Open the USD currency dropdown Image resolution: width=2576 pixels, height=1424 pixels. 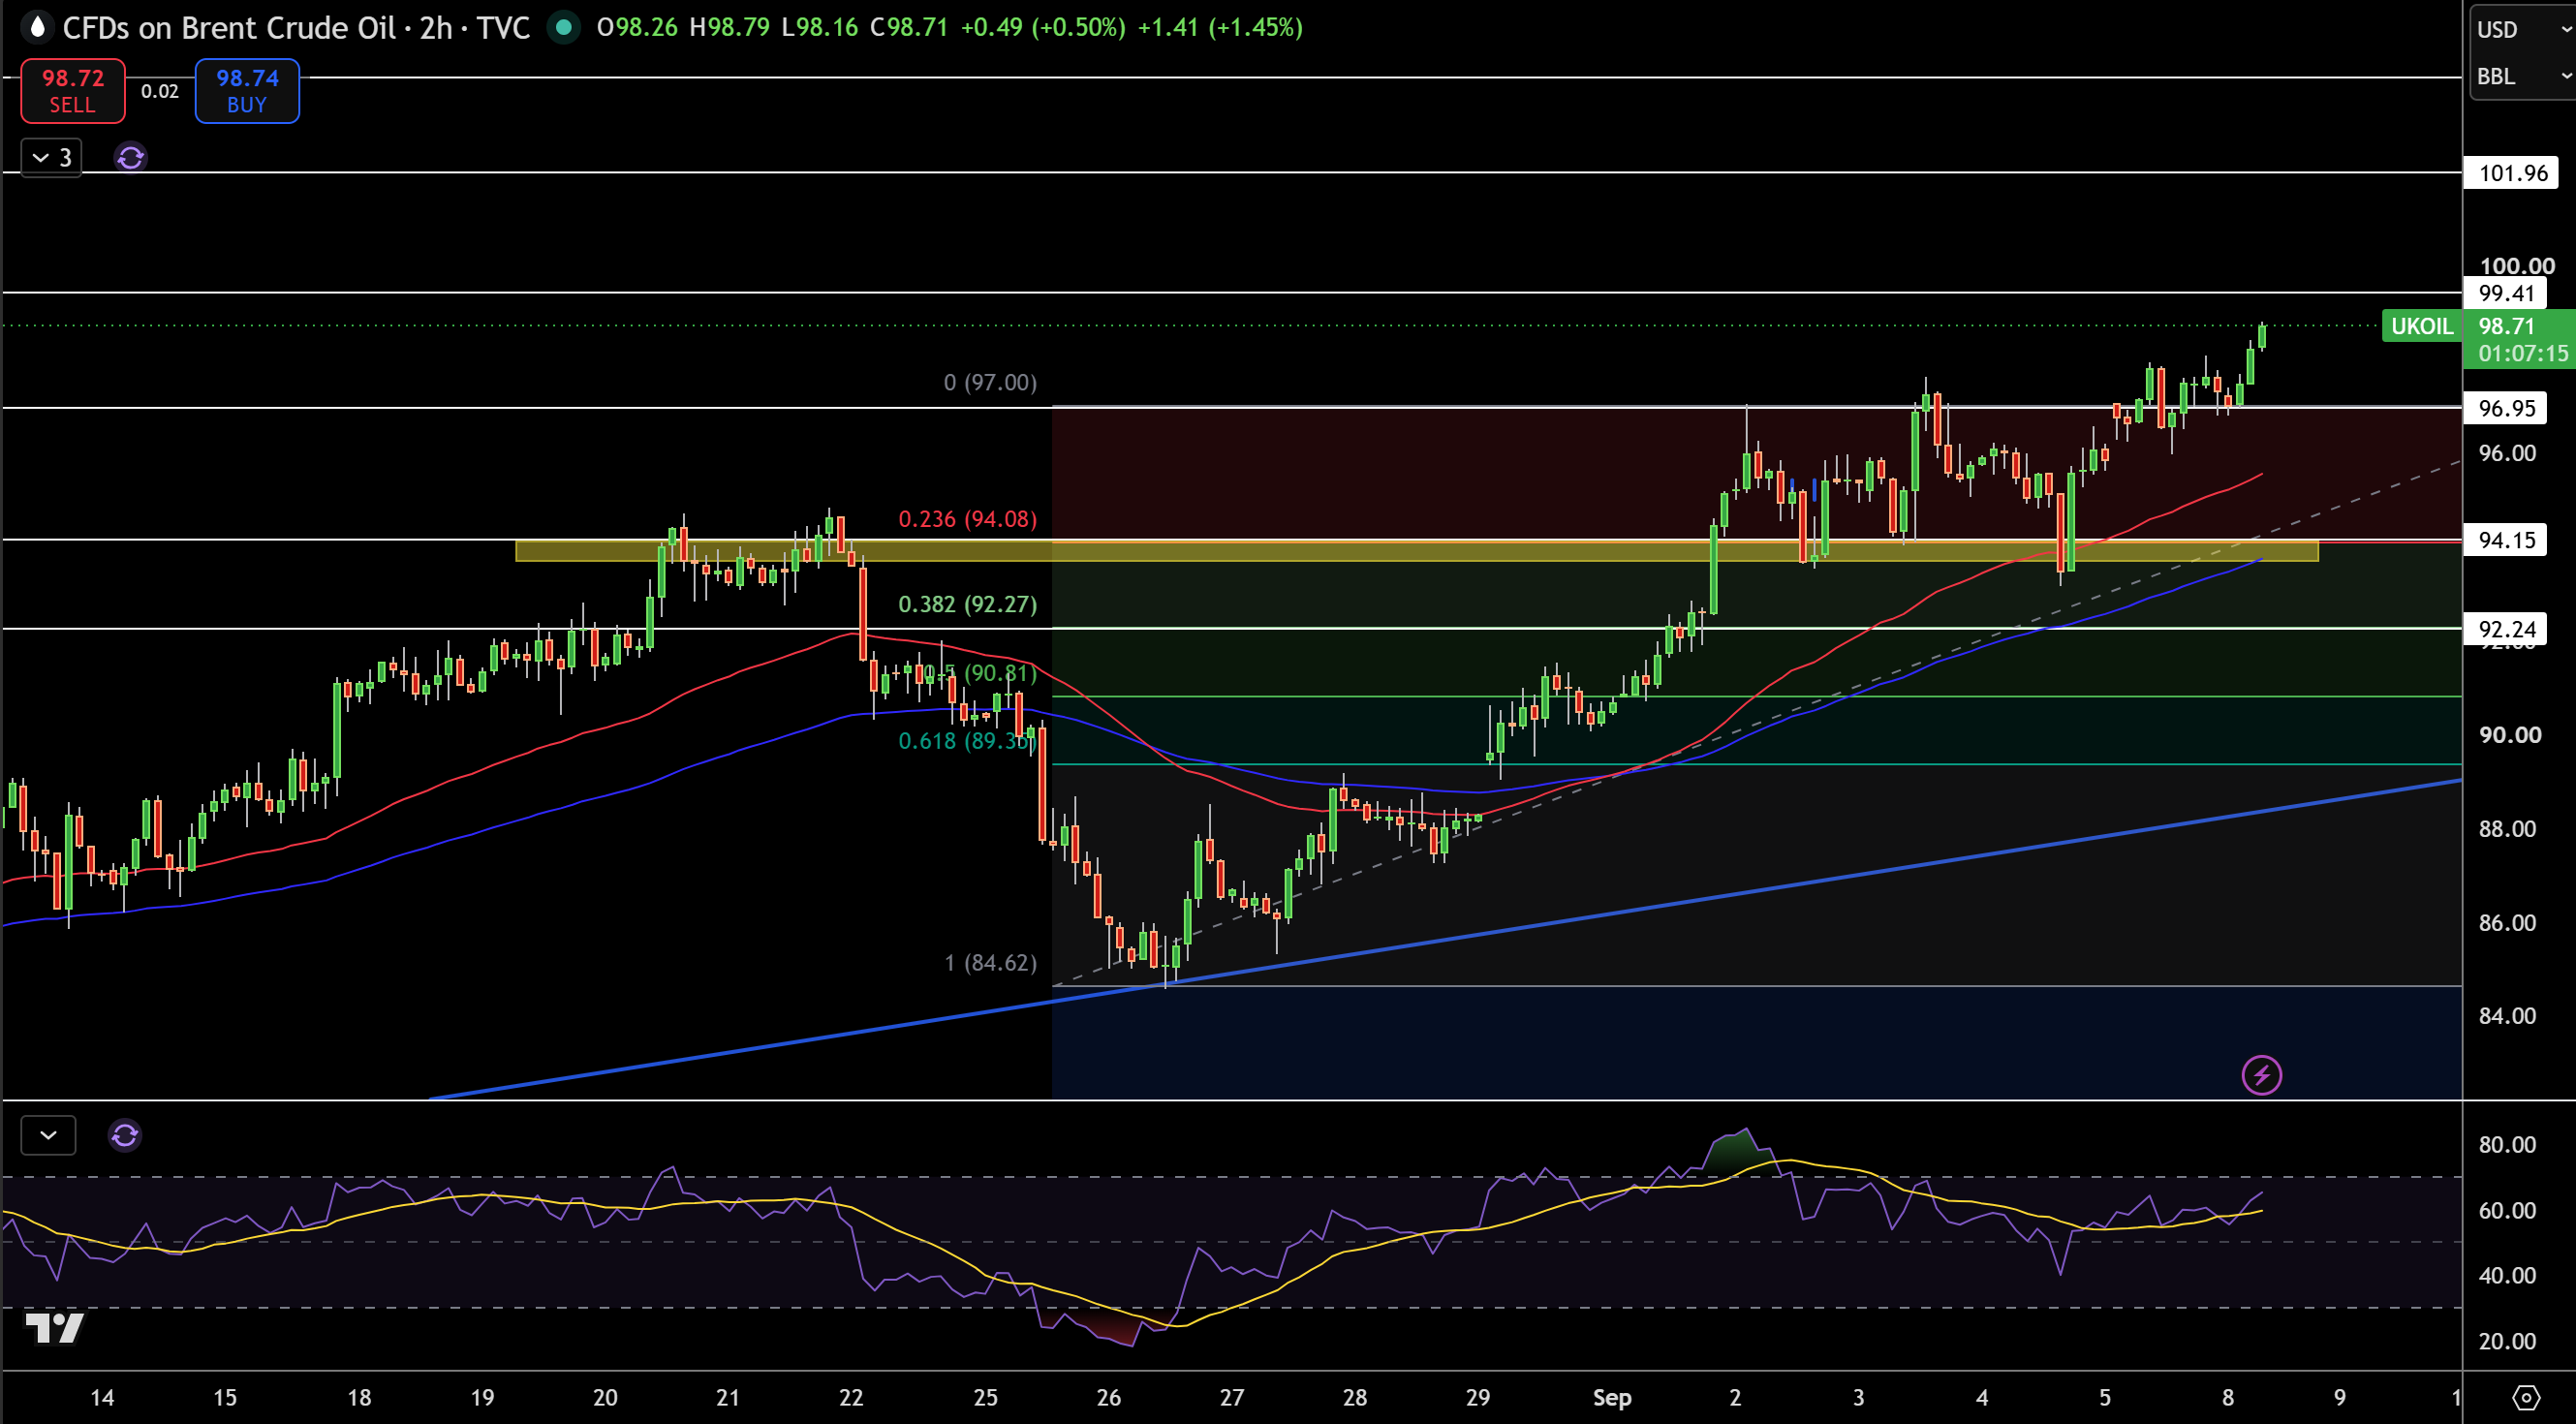coord(2522,29)
